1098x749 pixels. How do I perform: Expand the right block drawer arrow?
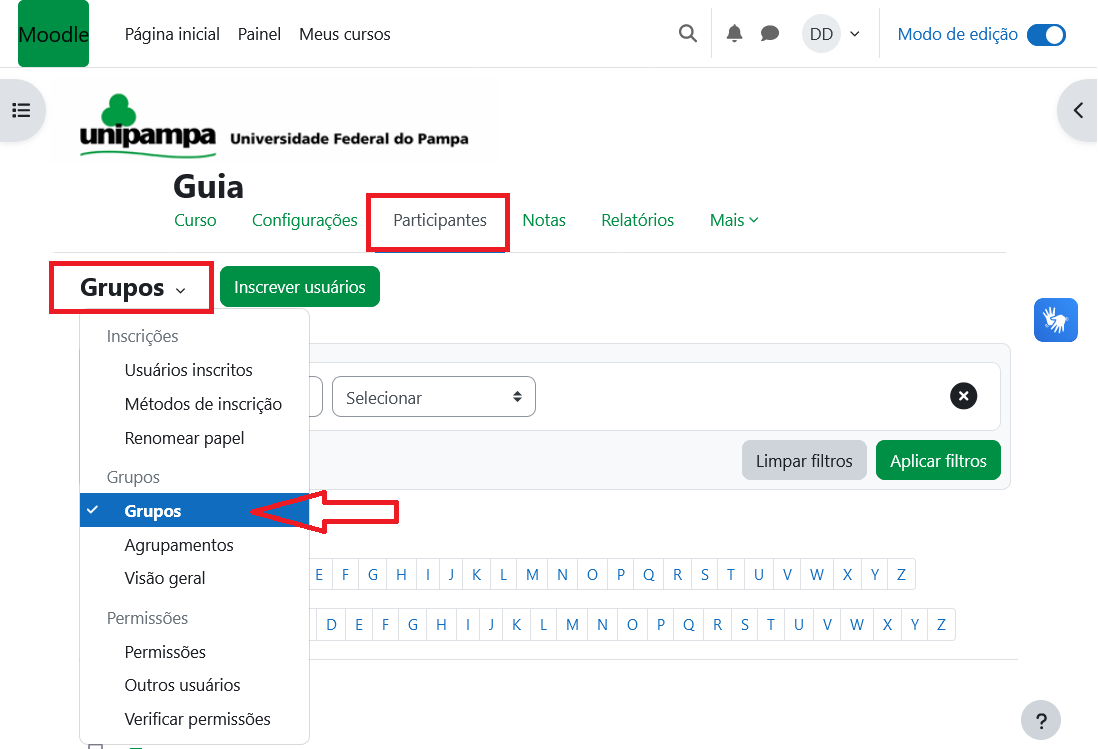click(x=1077, y=110)
